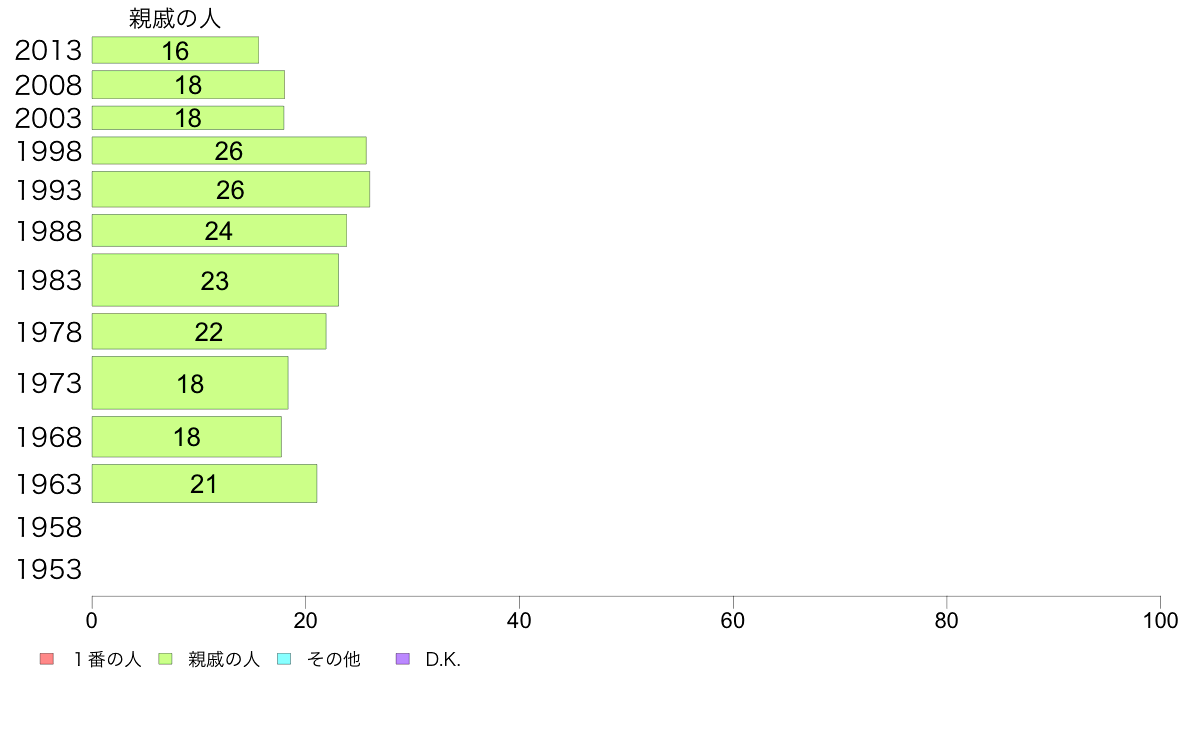Click the green 親戚の人 legend swatch

click(x=166, y=659)
